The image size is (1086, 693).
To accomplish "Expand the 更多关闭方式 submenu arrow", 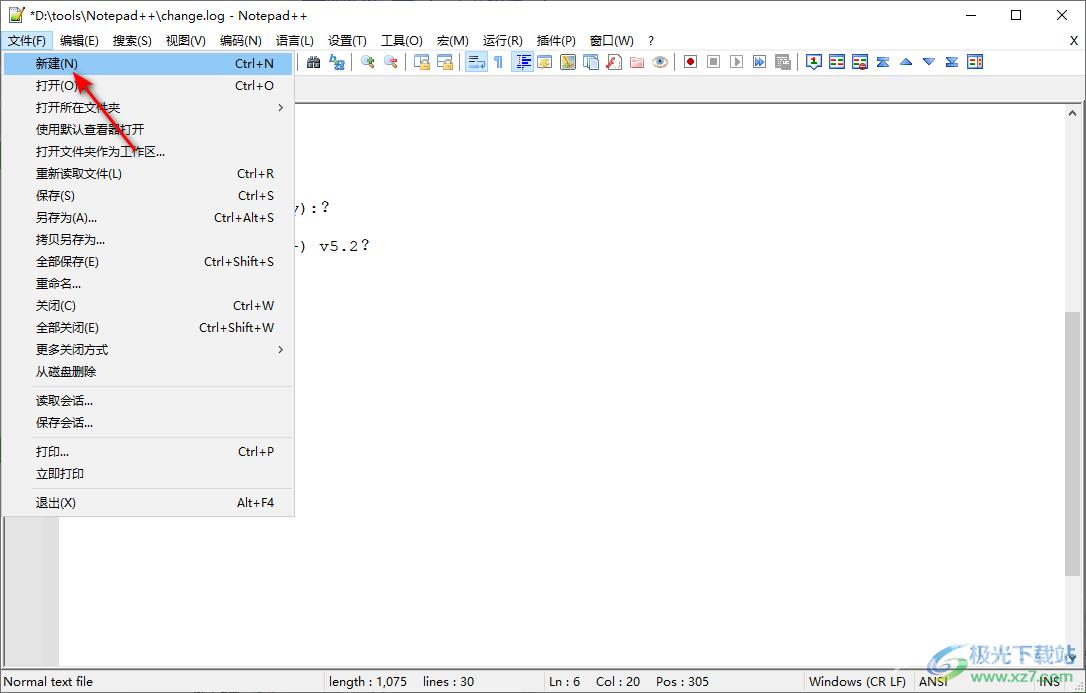I will click(x=281, y=350).
